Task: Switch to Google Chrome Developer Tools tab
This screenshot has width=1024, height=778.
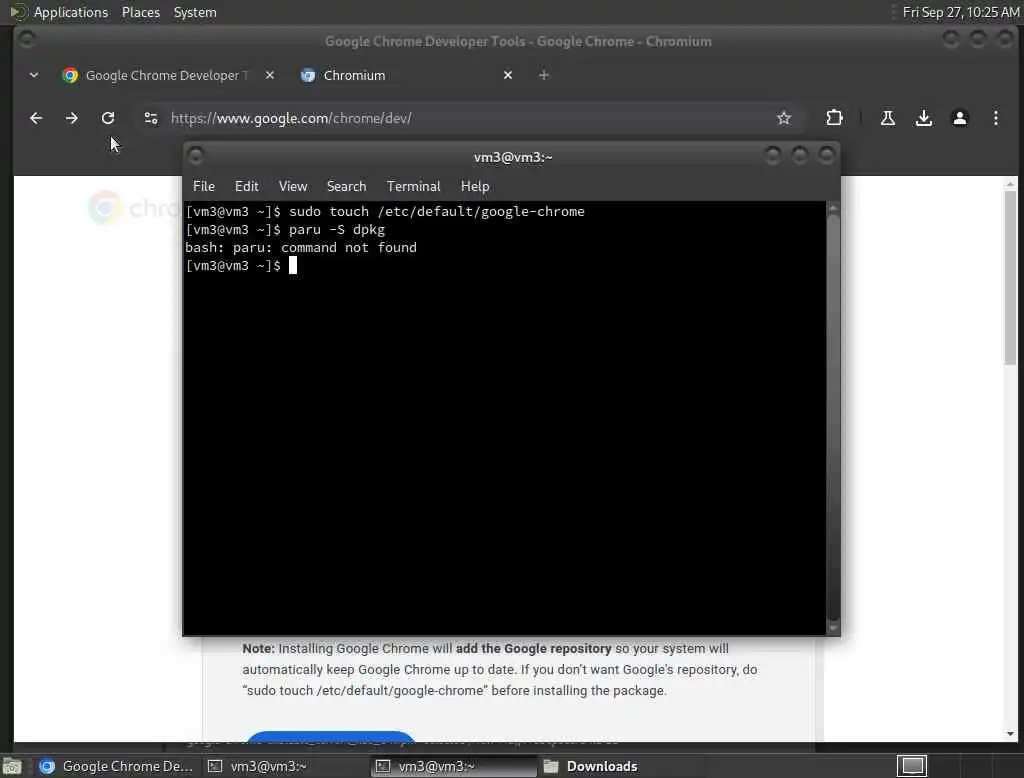Action: pyautogui.click(x=167, y=75)
